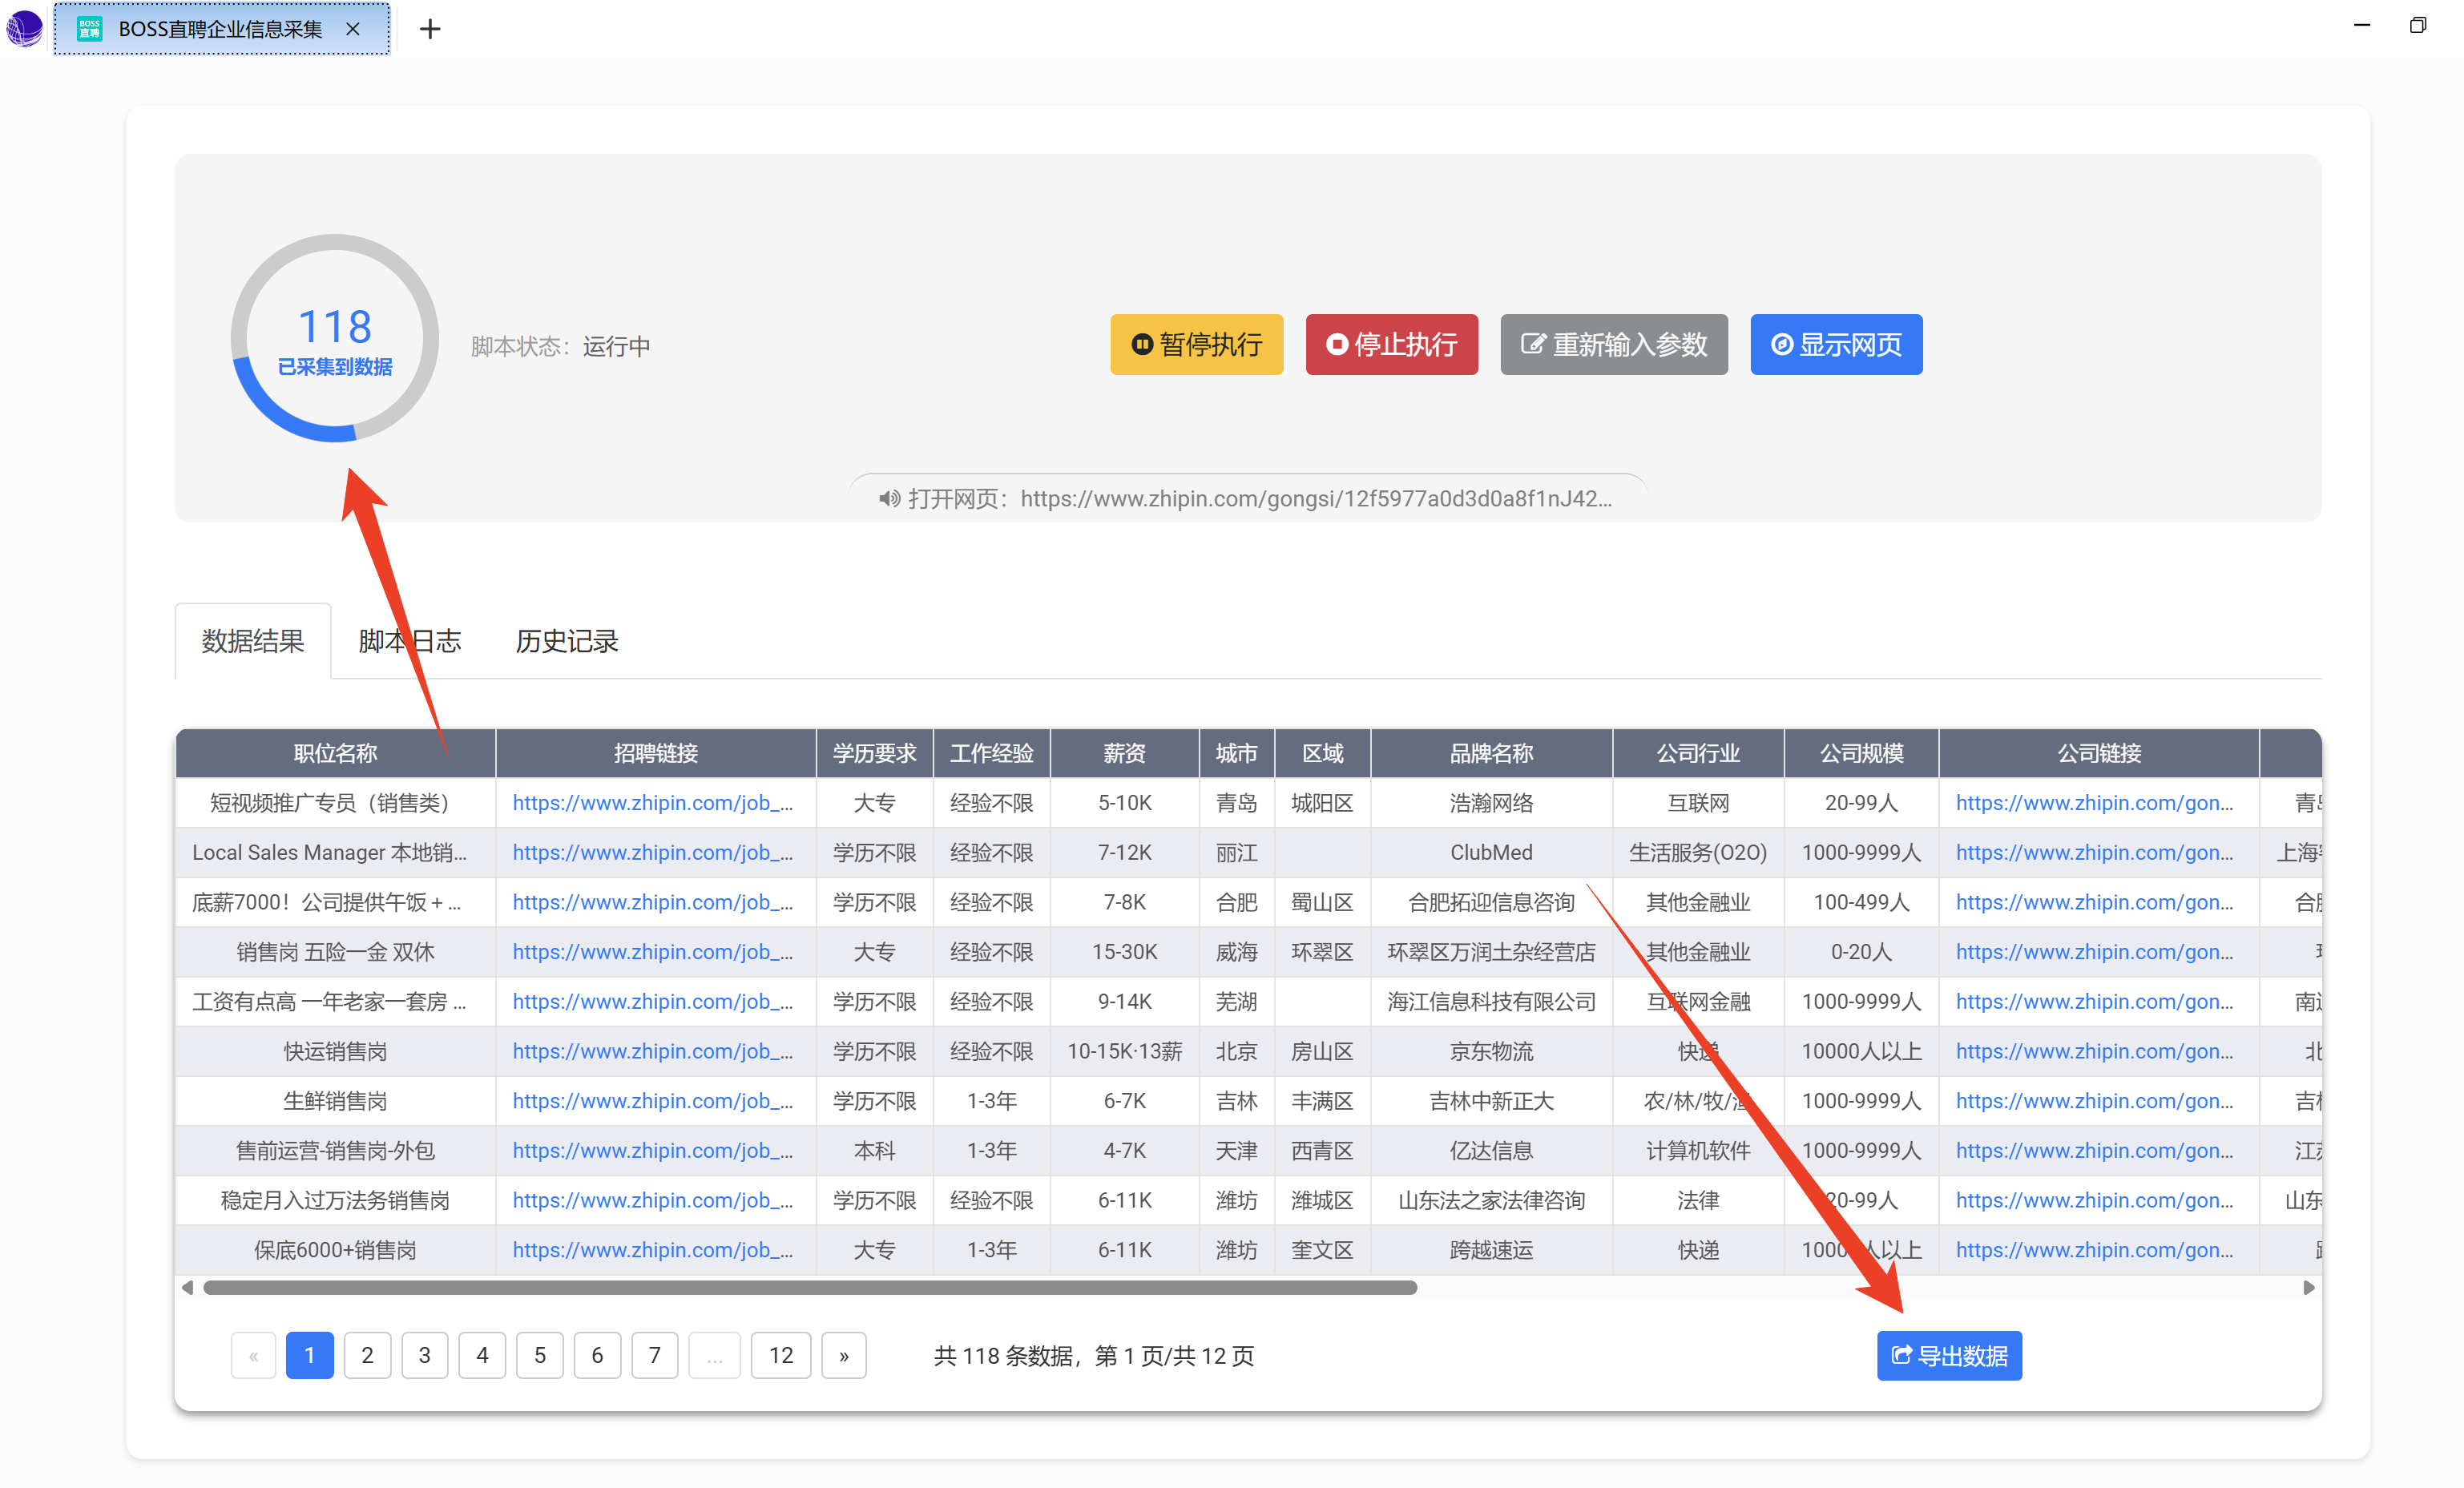2464x1488 pixels.
Task: Click the speaker icon beside 打开网页 message
Action: [x=889, y=499]
